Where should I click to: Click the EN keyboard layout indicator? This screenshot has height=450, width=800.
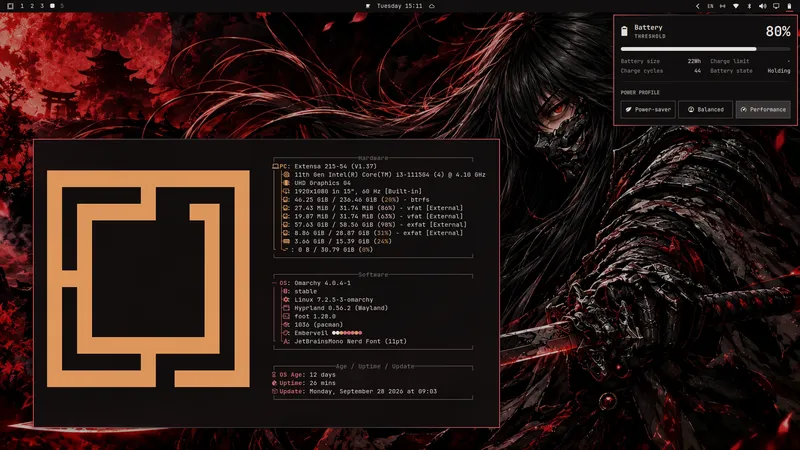pos(710,6)
